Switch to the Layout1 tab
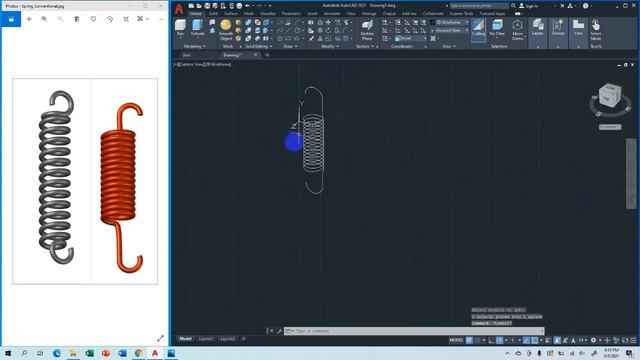The image size is (640, 360). tap(205, 339)
